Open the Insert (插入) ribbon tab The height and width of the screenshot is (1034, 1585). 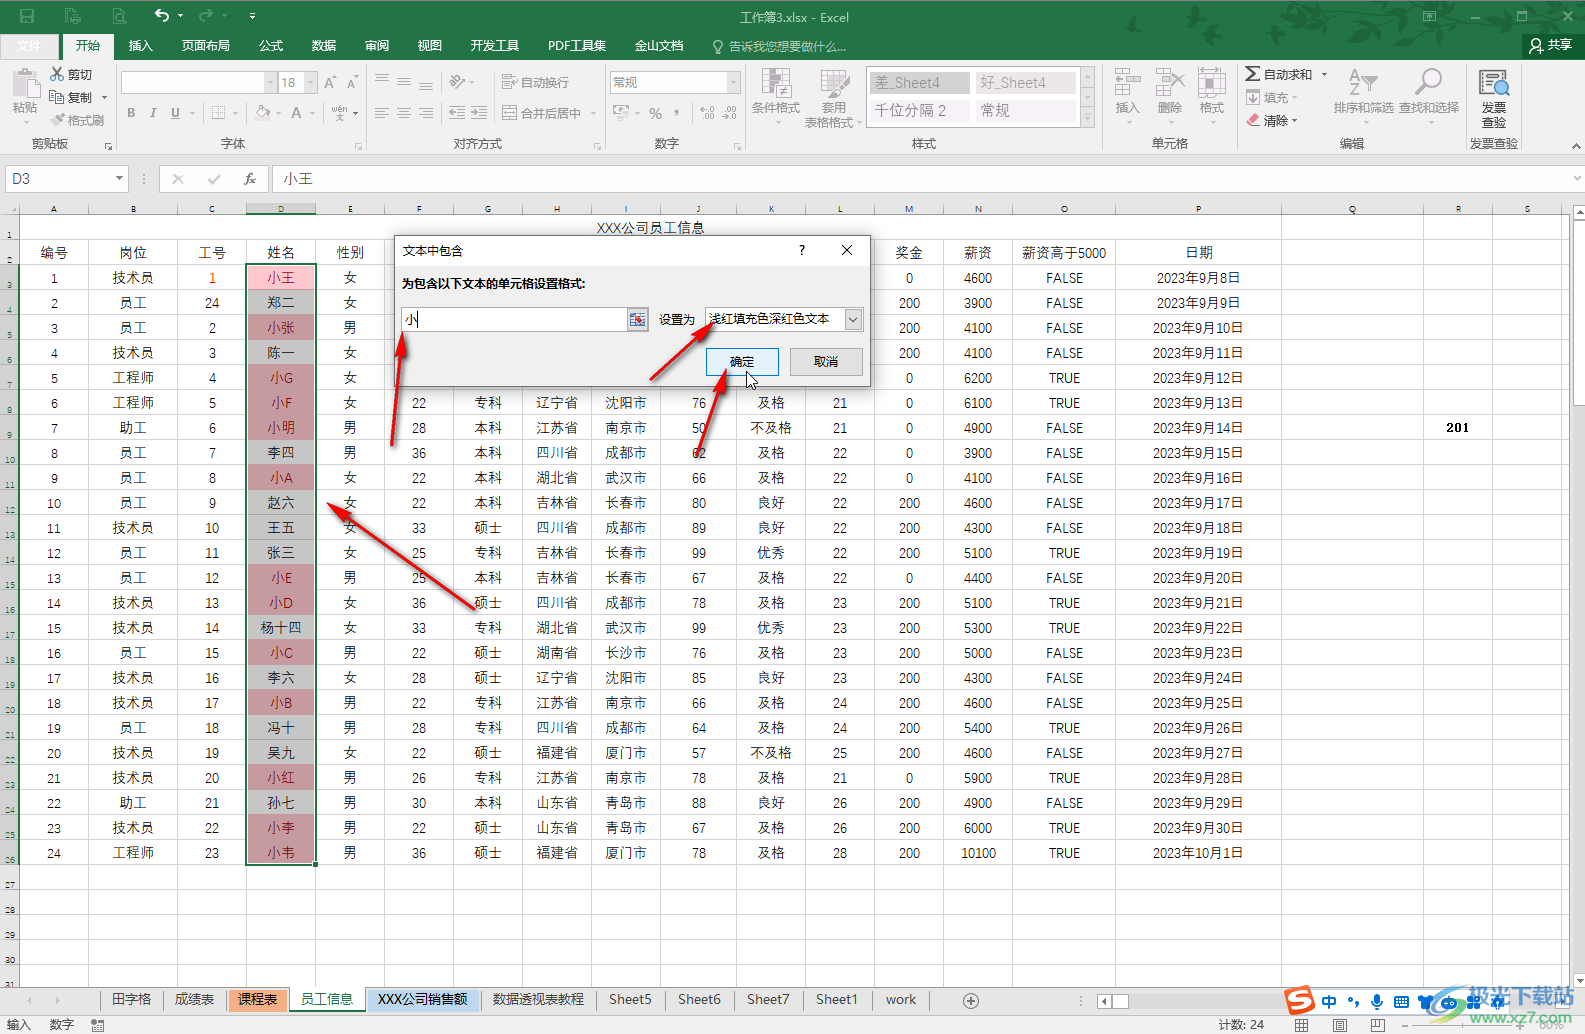[141, 45]
